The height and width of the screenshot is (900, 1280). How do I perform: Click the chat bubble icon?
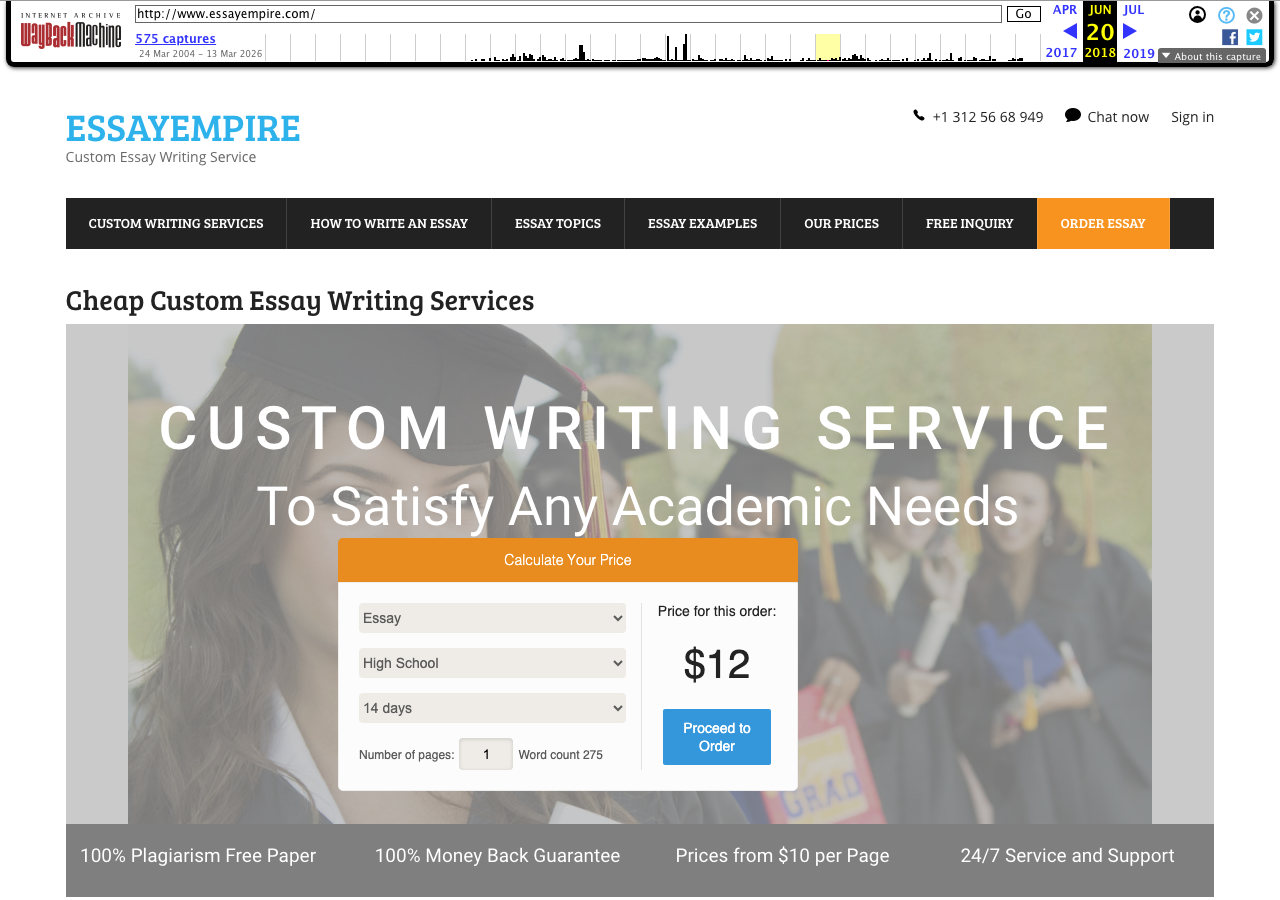[1073, 115]
